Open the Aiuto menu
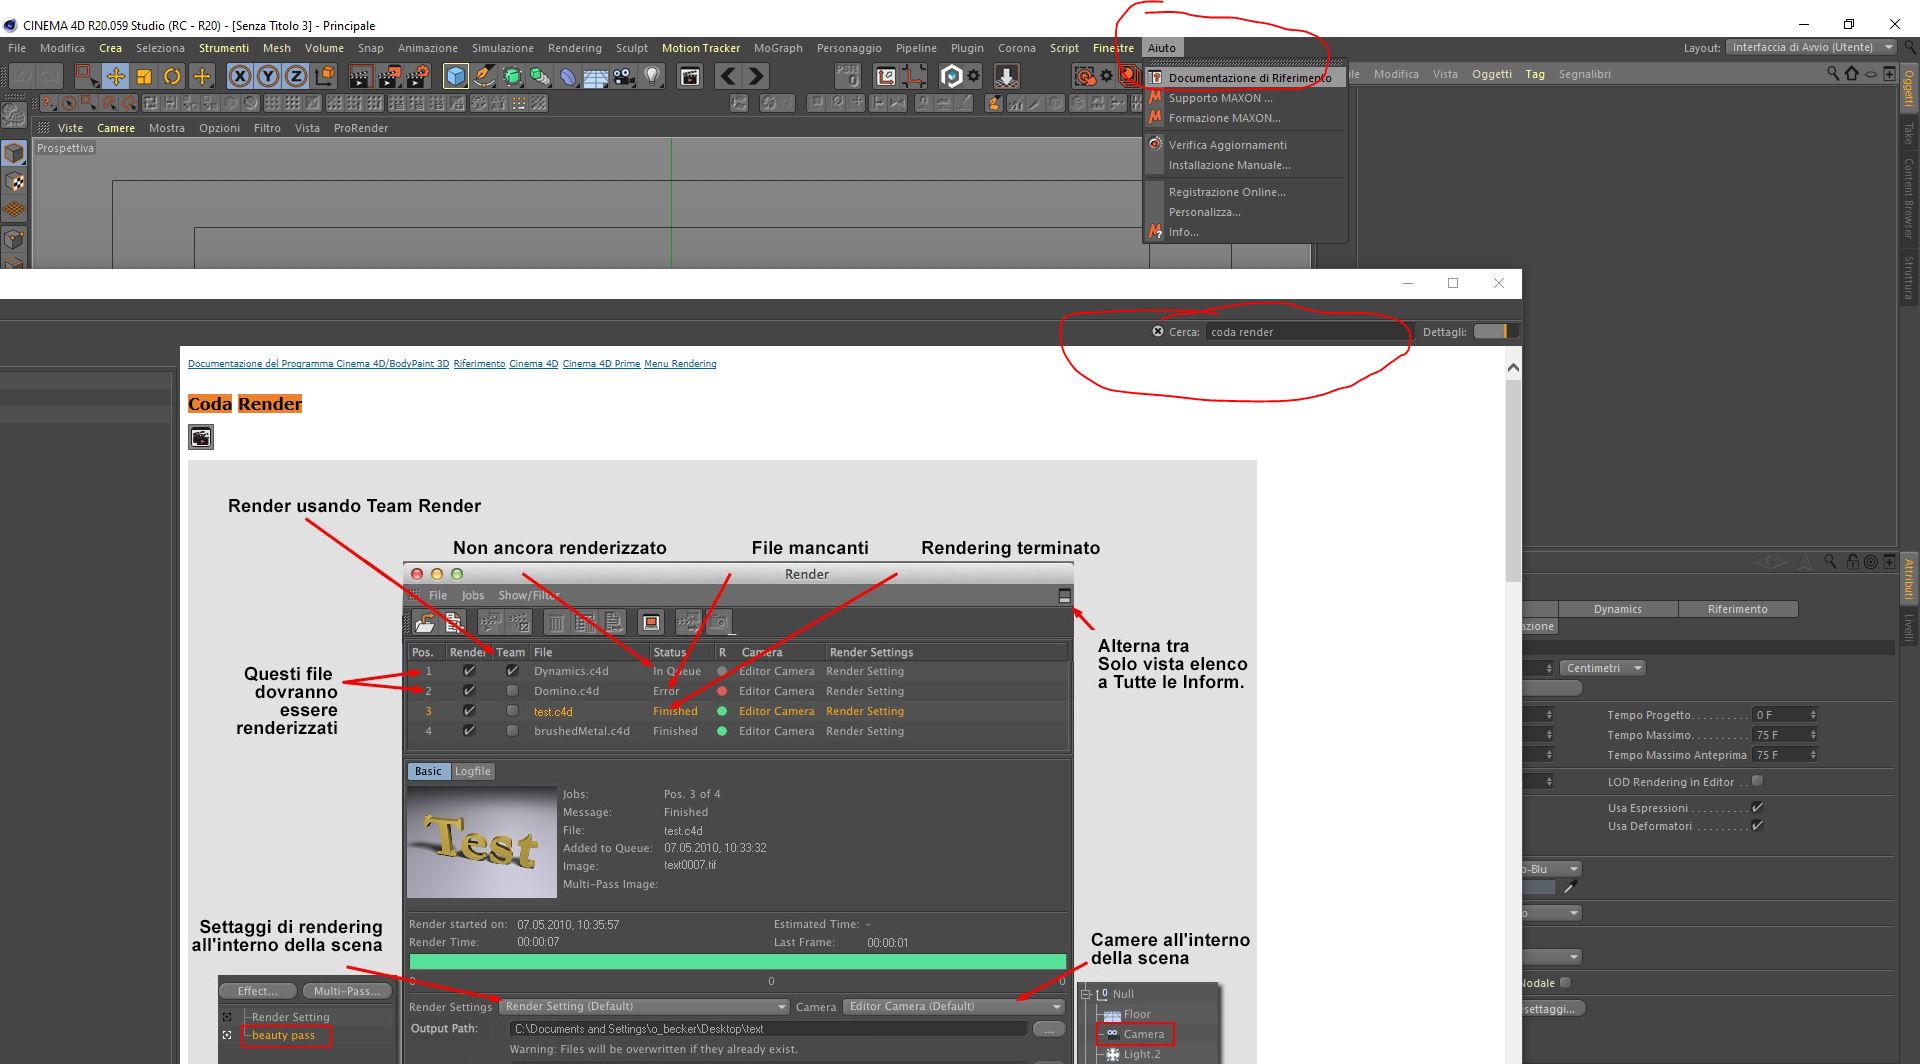This screenshot has height=1064, width=1920. click(x=1162, y=48)
